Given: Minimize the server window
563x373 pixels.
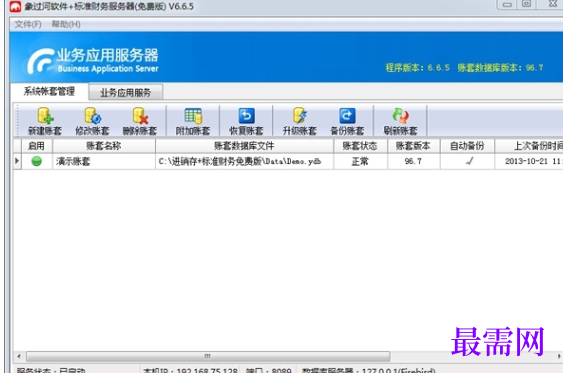Looking at the screenshot, I should [507, 4].
